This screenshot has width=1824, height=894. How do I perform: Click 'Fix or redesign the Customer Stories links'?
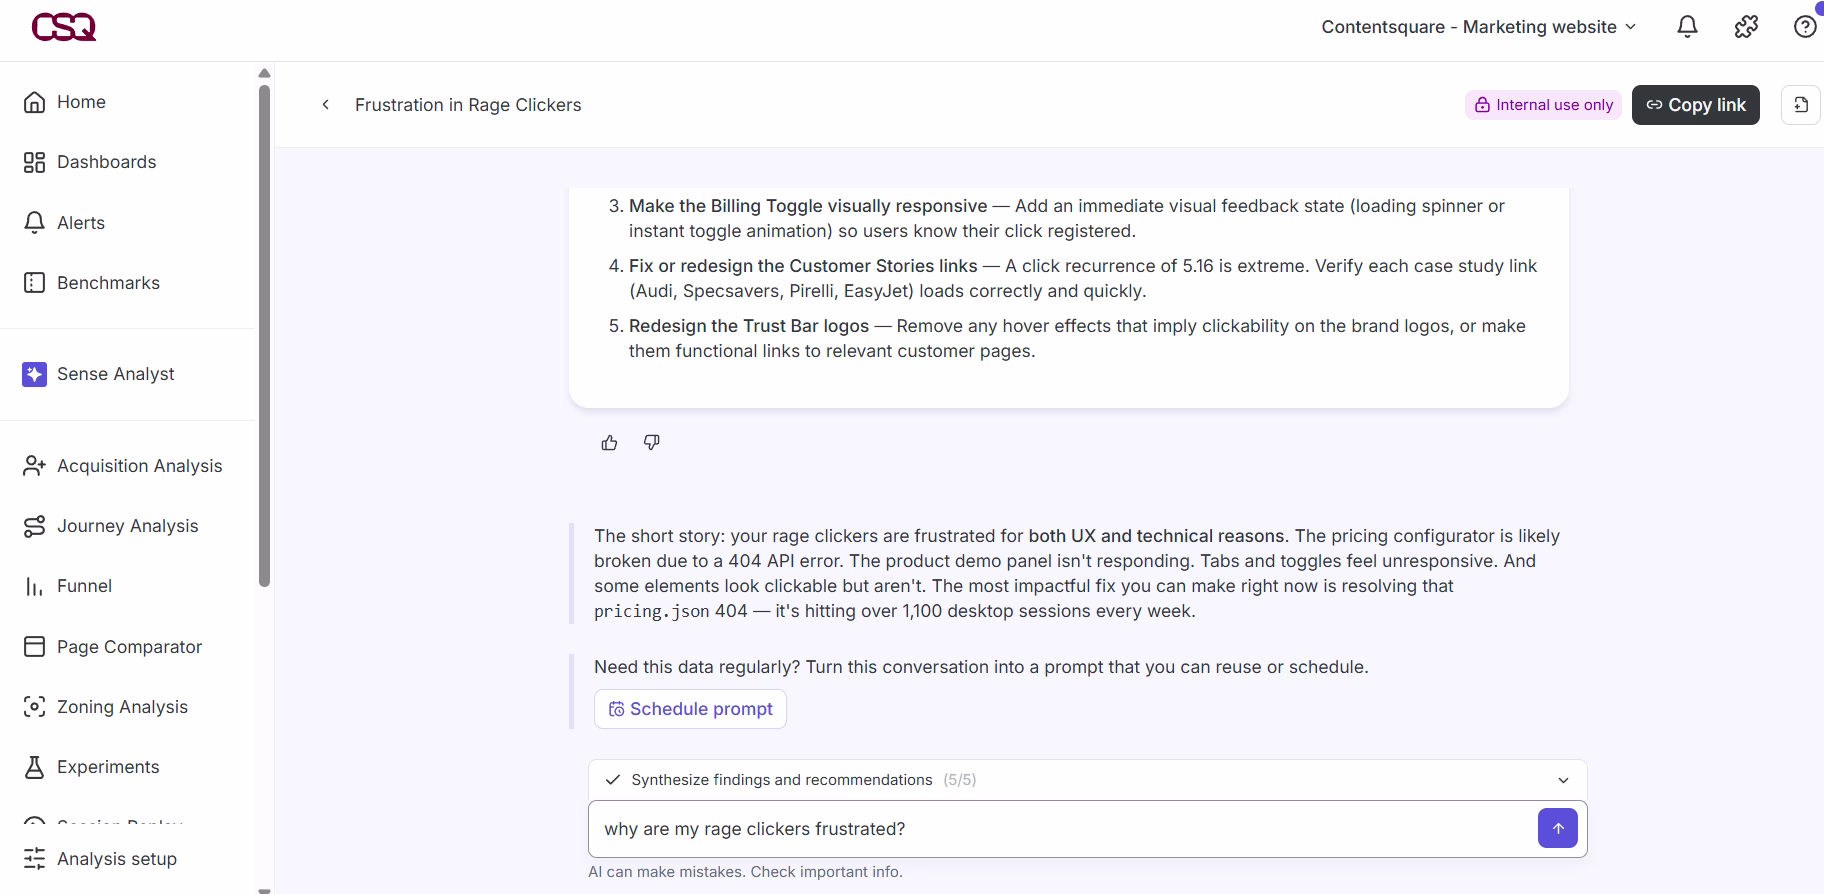pyautogui.click(x=803, y=266)
